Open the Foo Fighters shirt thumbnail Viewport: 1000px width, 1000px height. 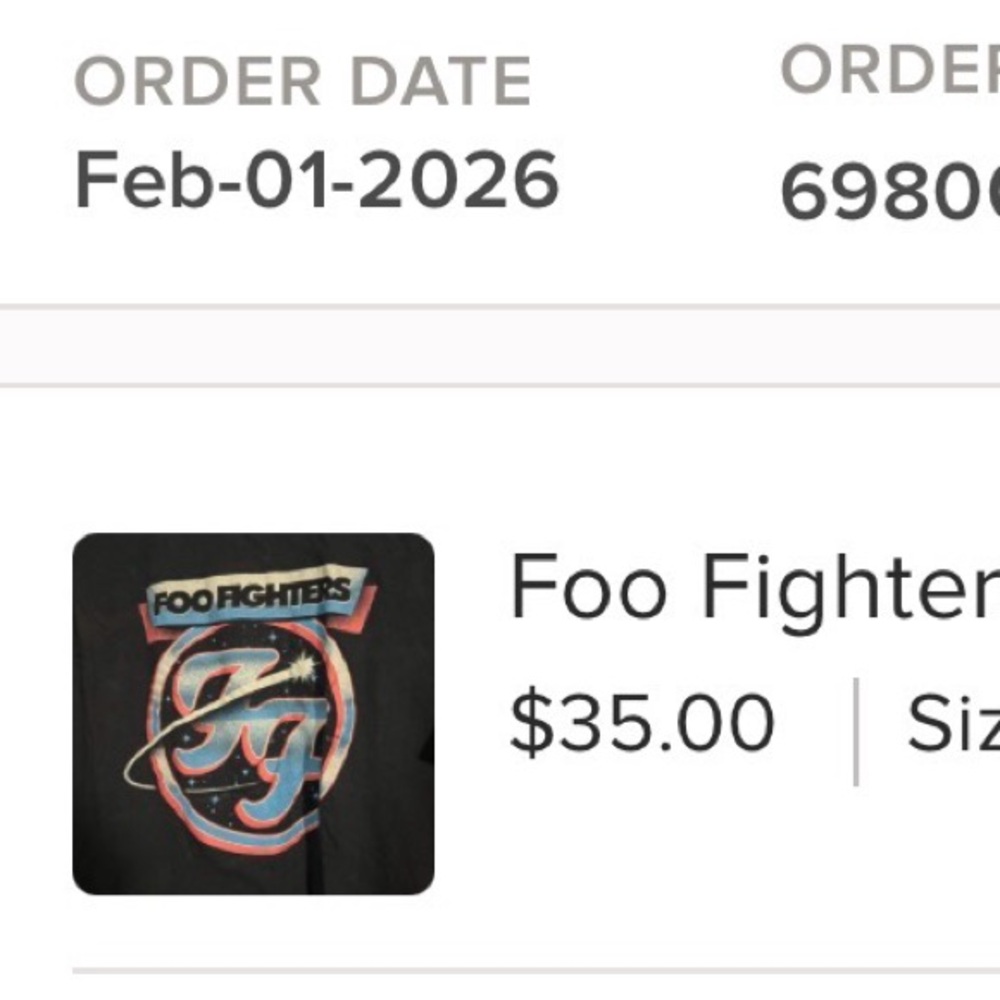click(253, 714)
